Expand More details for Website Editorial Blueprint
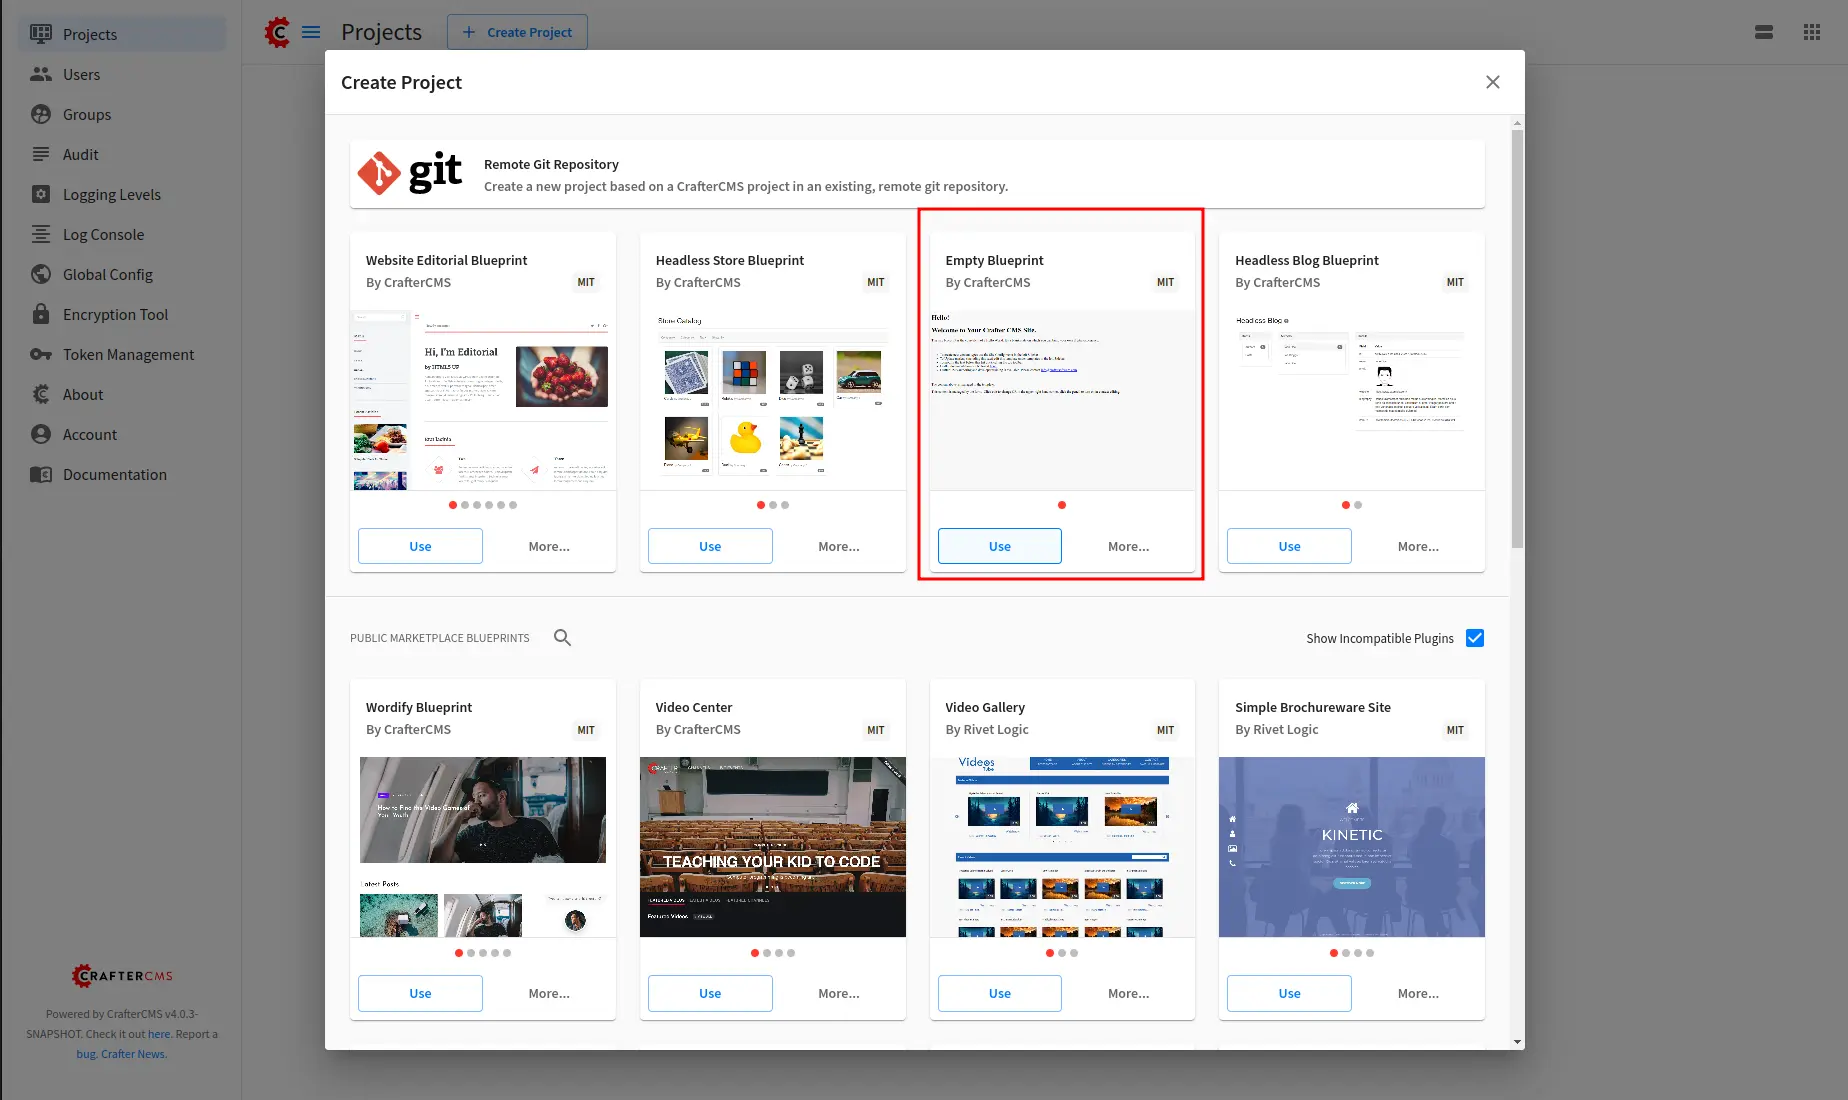The height and width of the screenshot is (1100, 1848). pyautogui.click(x=549, y=546)
